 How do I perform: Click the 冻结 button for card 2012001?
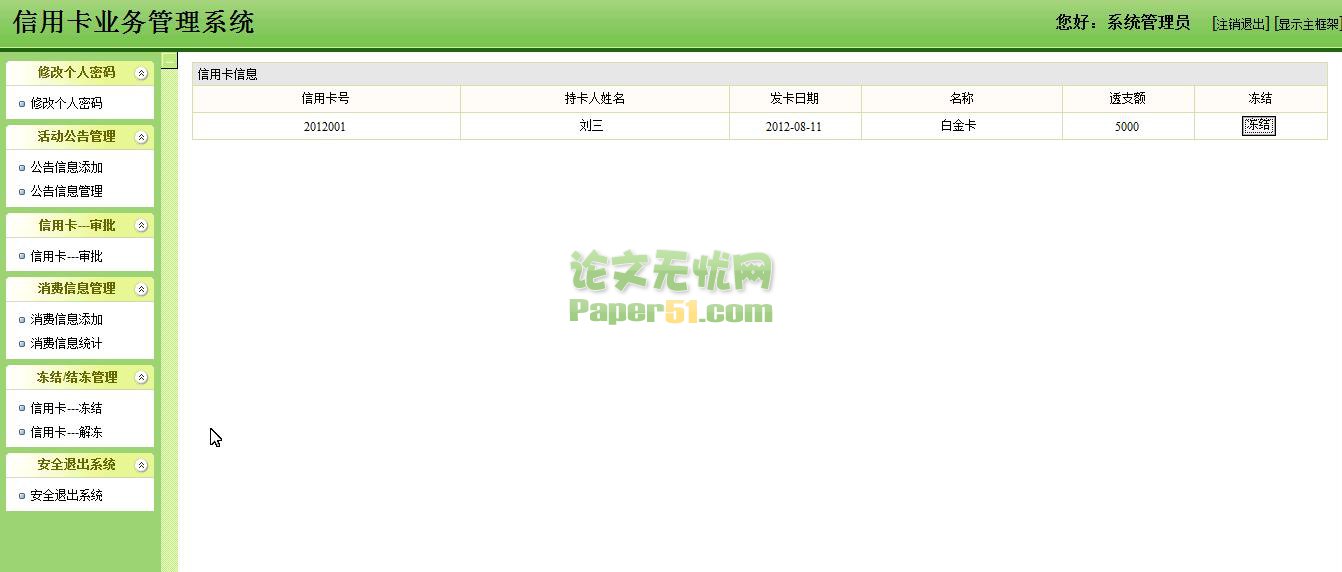[1259, 125]
